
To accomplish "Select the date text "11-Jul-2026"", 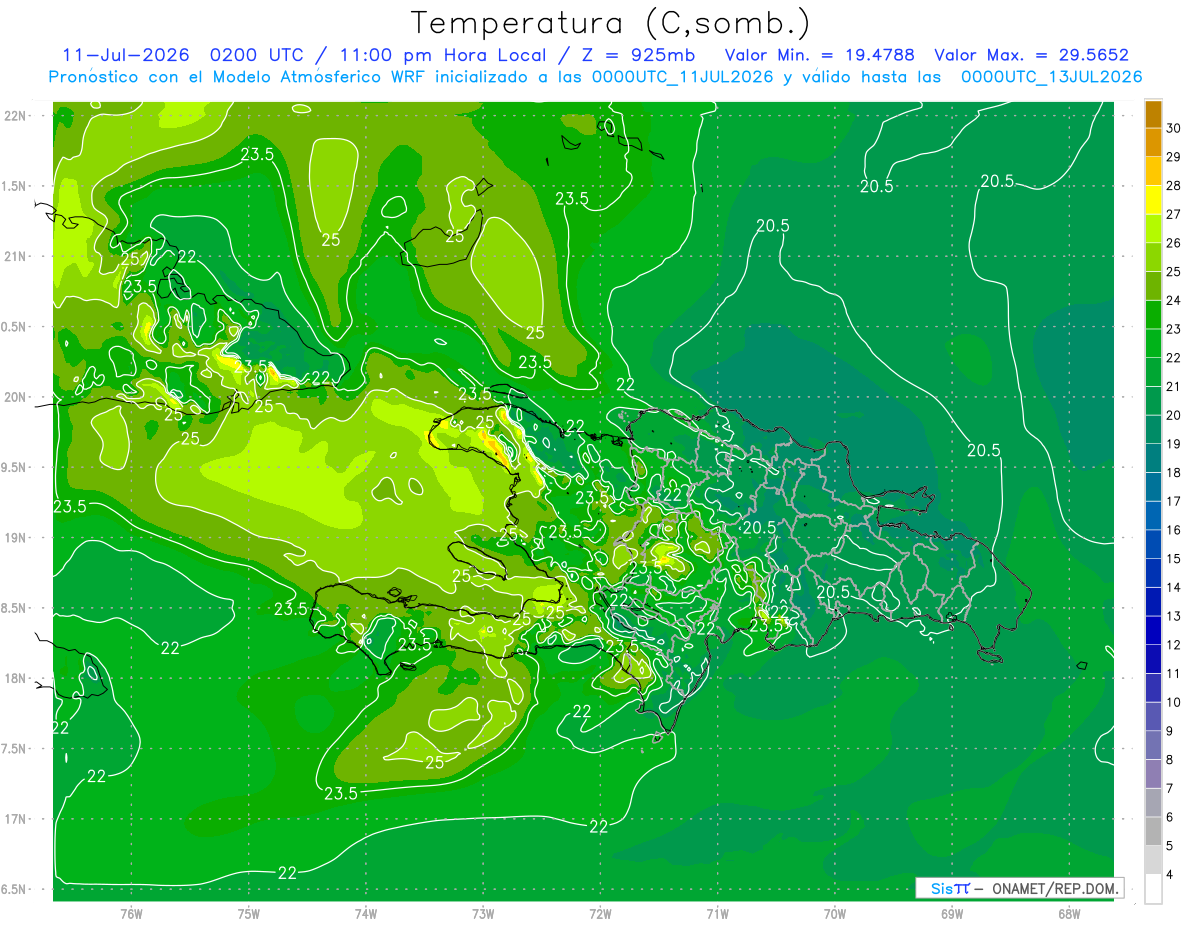I will tap(126, 55).
